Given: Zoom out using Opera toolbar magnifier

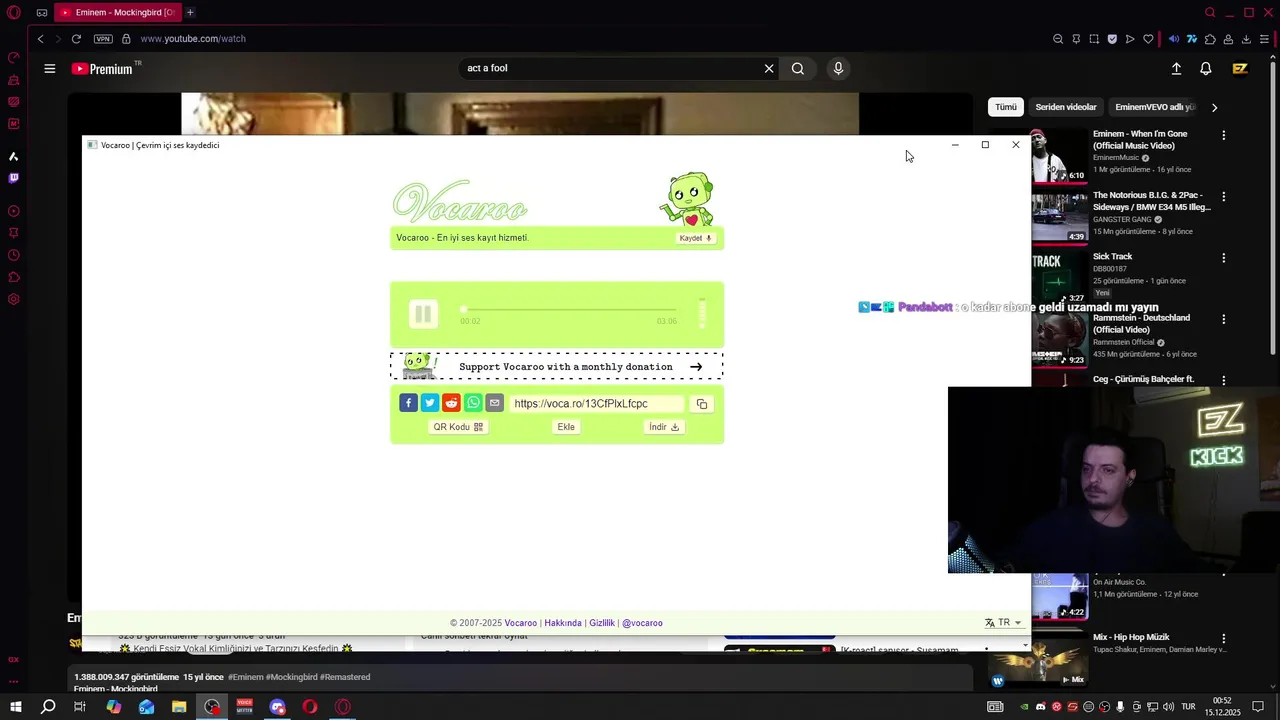Looking at the screenshot, I should 1058,39.
